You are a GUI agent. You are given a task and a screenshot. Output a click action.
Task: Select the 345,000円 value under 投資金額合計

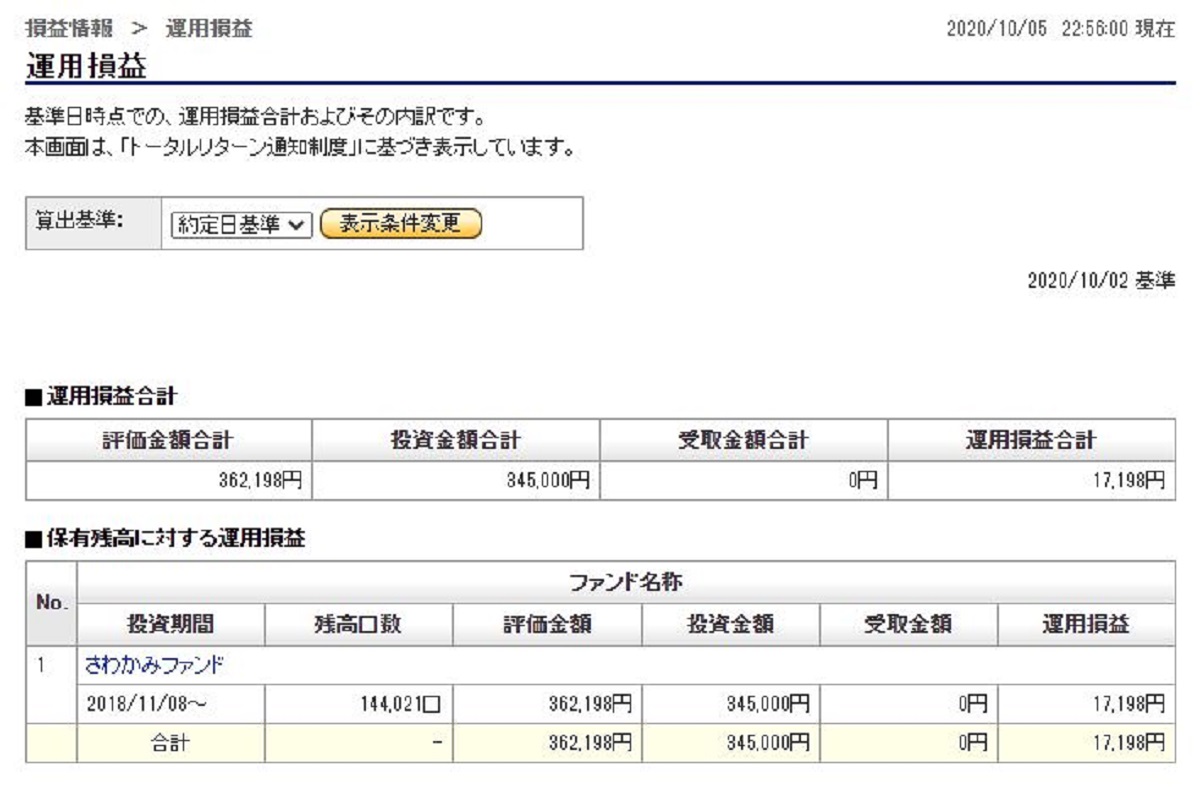click(x=548, y=481)
